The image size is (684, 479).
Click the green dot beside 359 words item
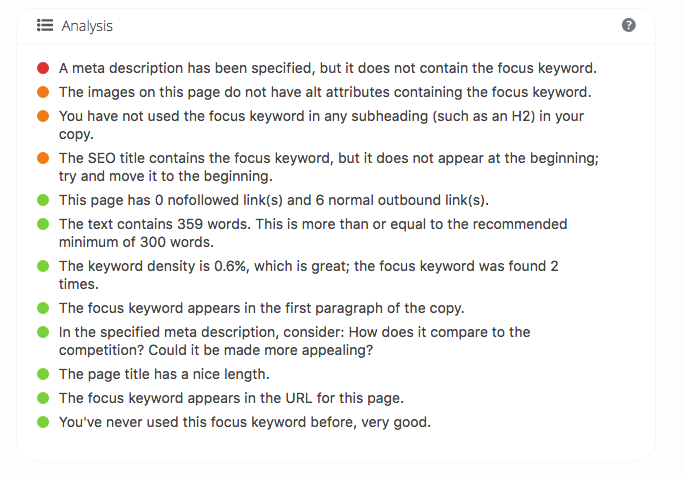point(43,224)
